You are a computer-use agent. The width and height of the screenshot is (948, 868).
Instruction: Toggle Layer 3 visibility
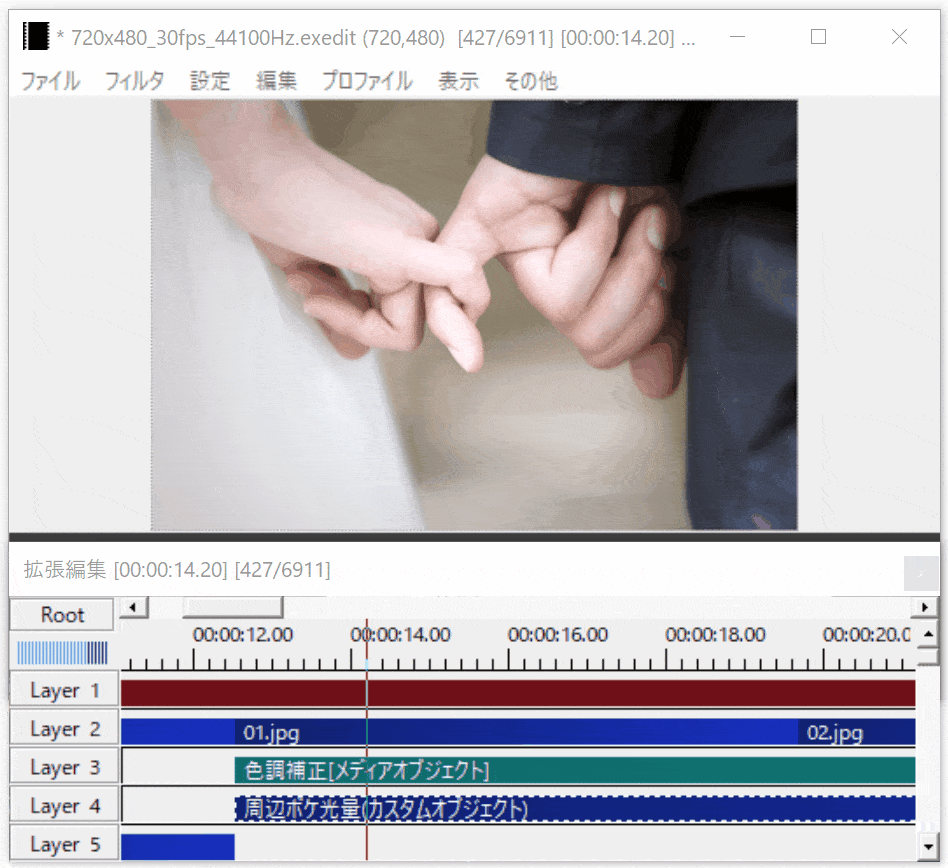[x=63, y=766]
